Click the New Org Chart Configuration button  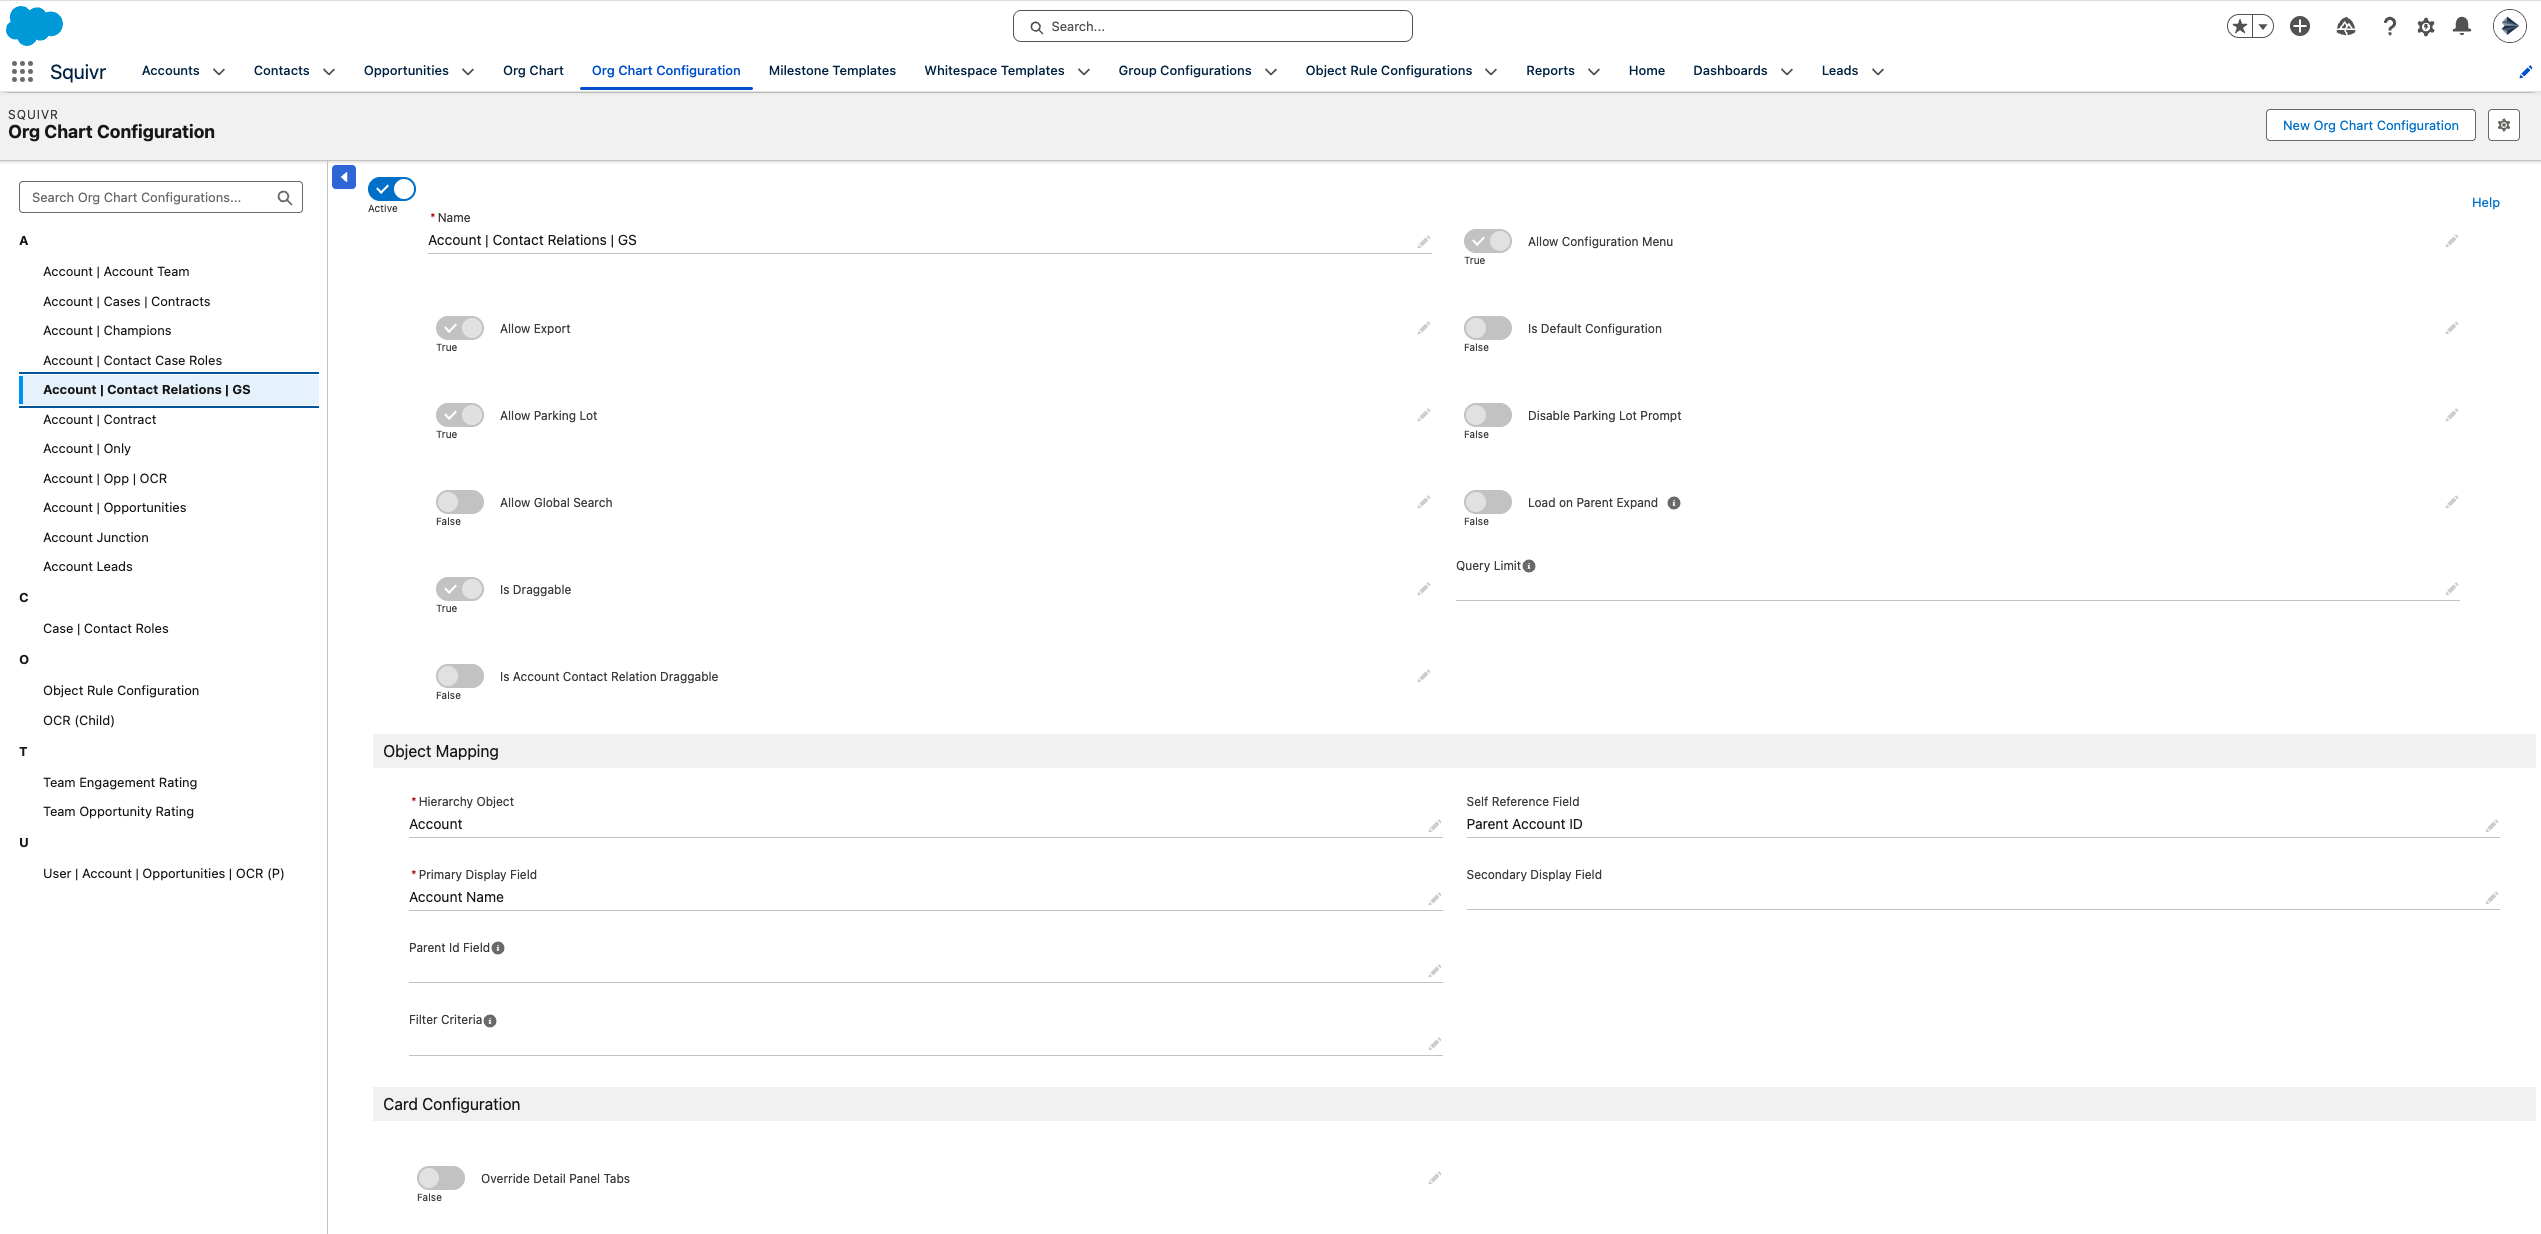pos(2370,125)
